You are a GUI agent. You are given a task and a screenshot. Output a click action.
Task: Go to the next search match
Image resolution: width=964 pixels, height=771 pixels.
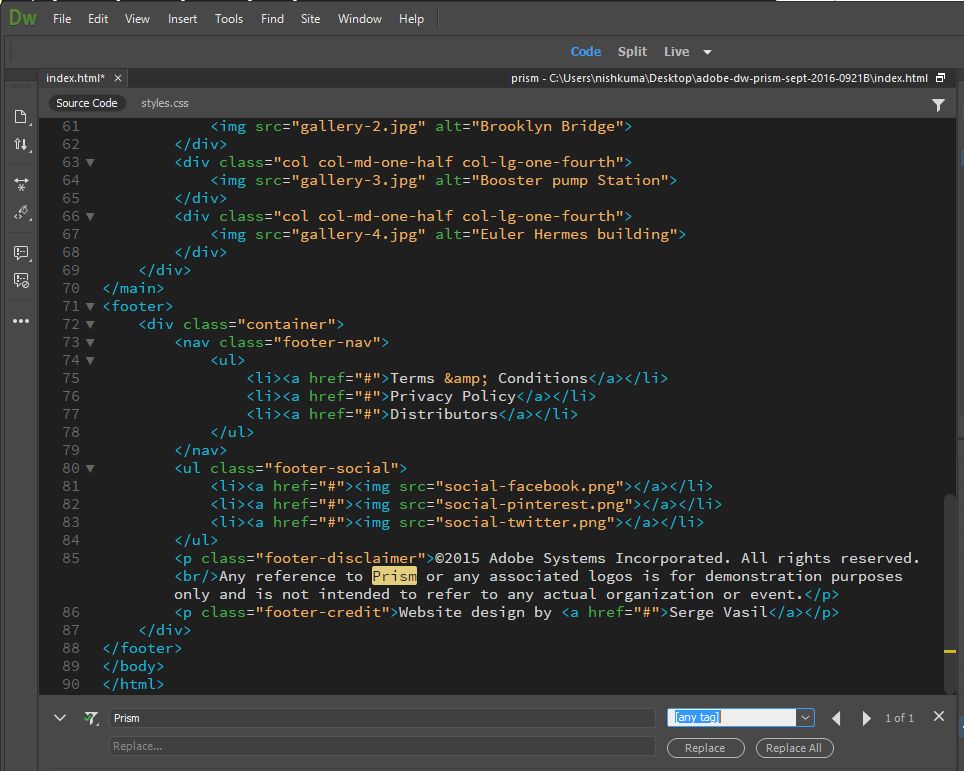867,718
